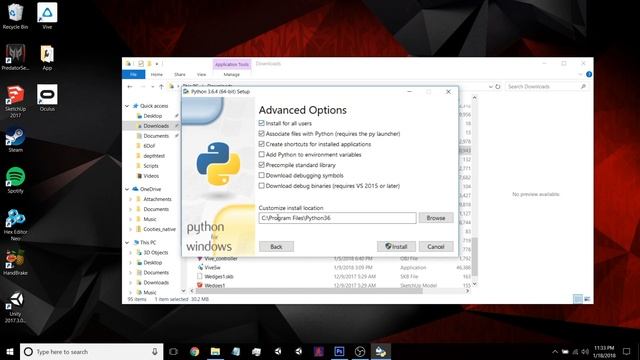Open the address bar history dropdown
The height and width of the screenshot is (360, 640).
(x=490, y=87)
